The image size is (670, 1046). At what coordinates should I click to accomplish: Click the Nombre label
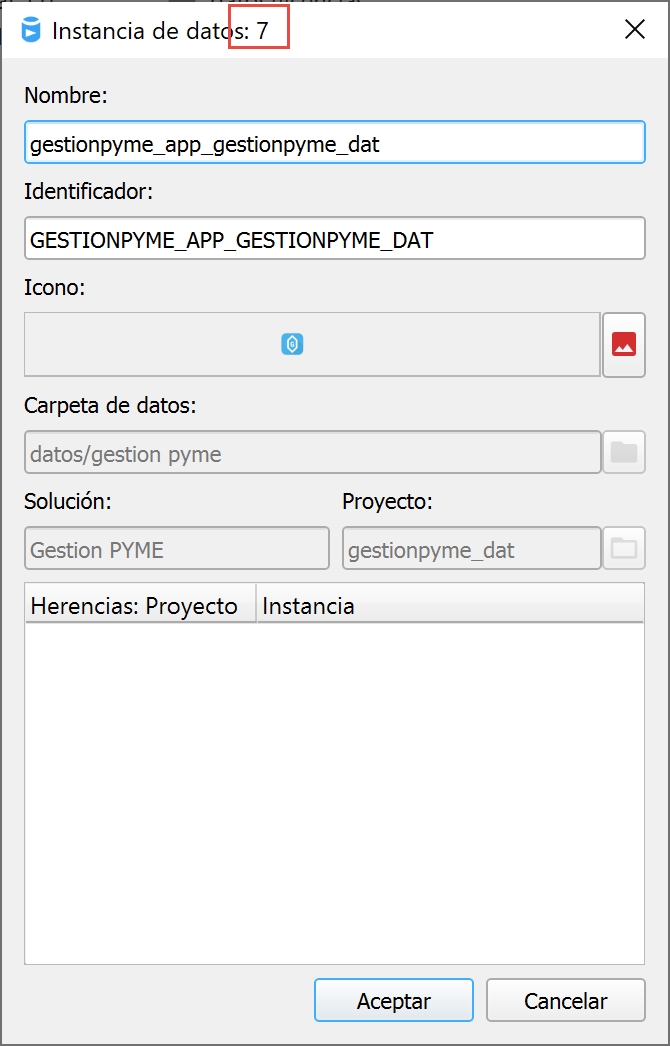point(66,95)
